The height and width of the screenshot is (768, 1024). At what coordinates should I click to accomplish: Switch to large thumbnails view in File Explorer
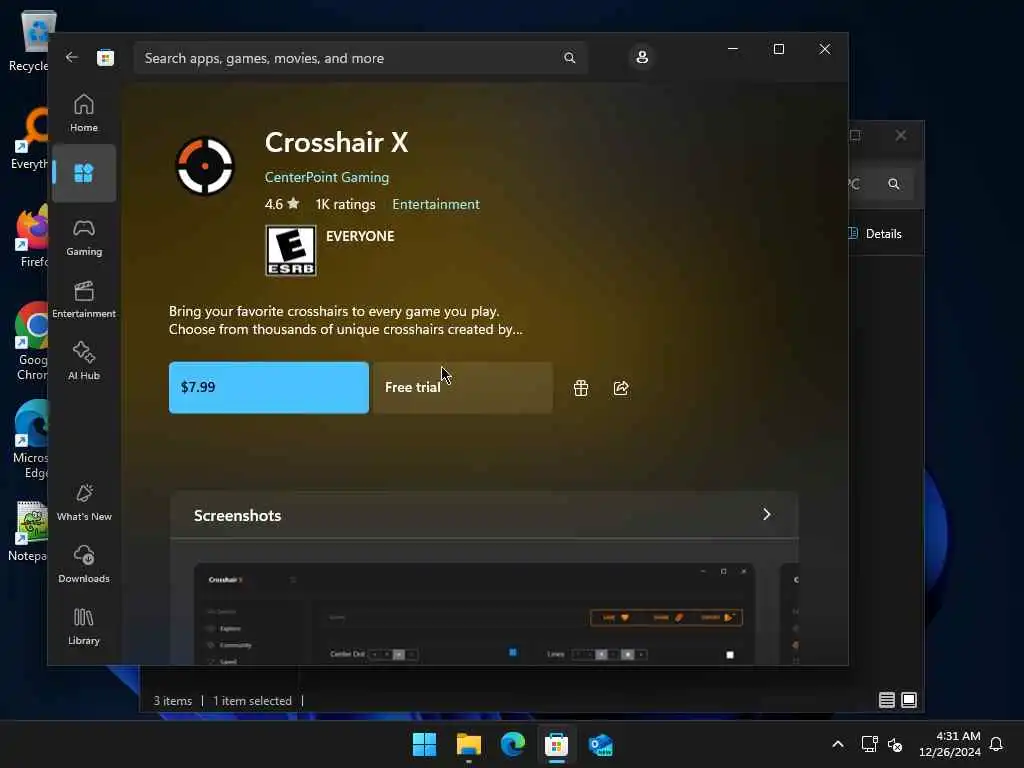[908, 700]
